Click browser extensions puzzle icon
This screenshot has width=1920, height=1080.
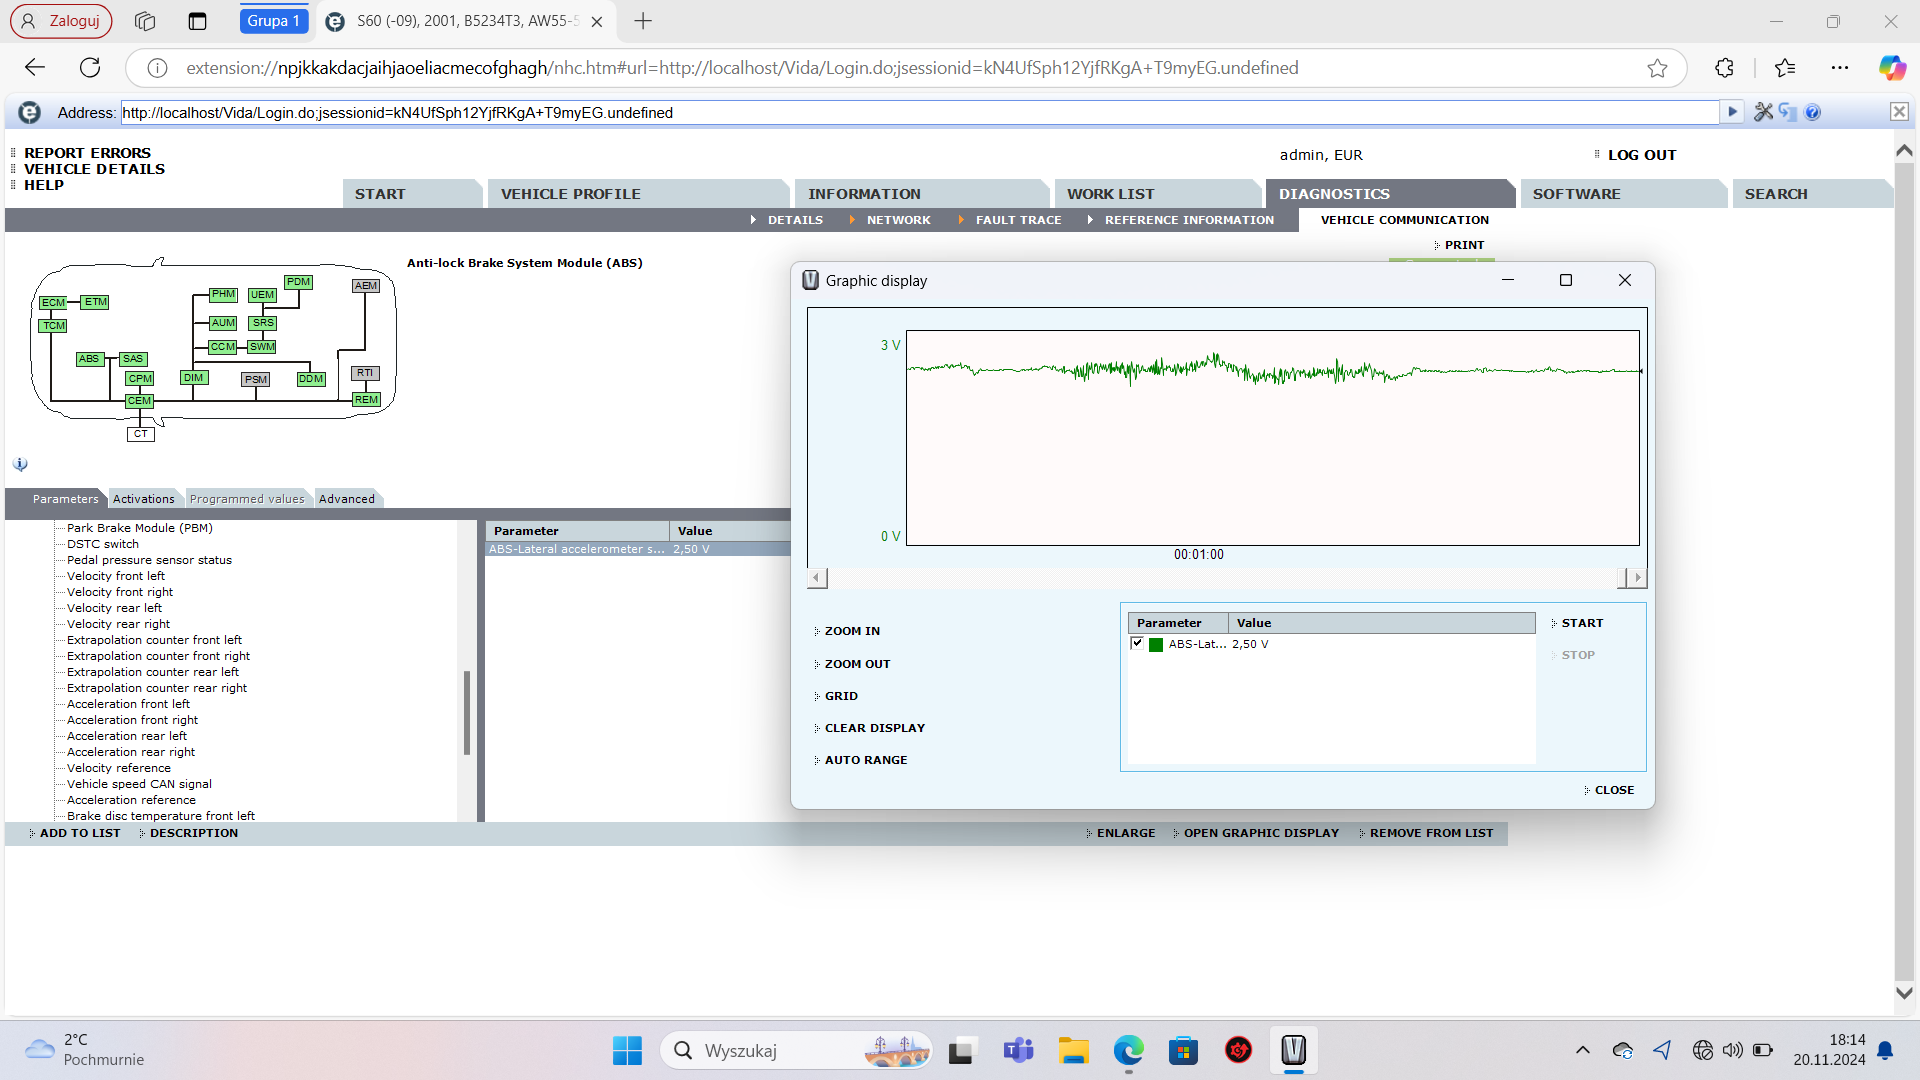tap(1724, 68)
